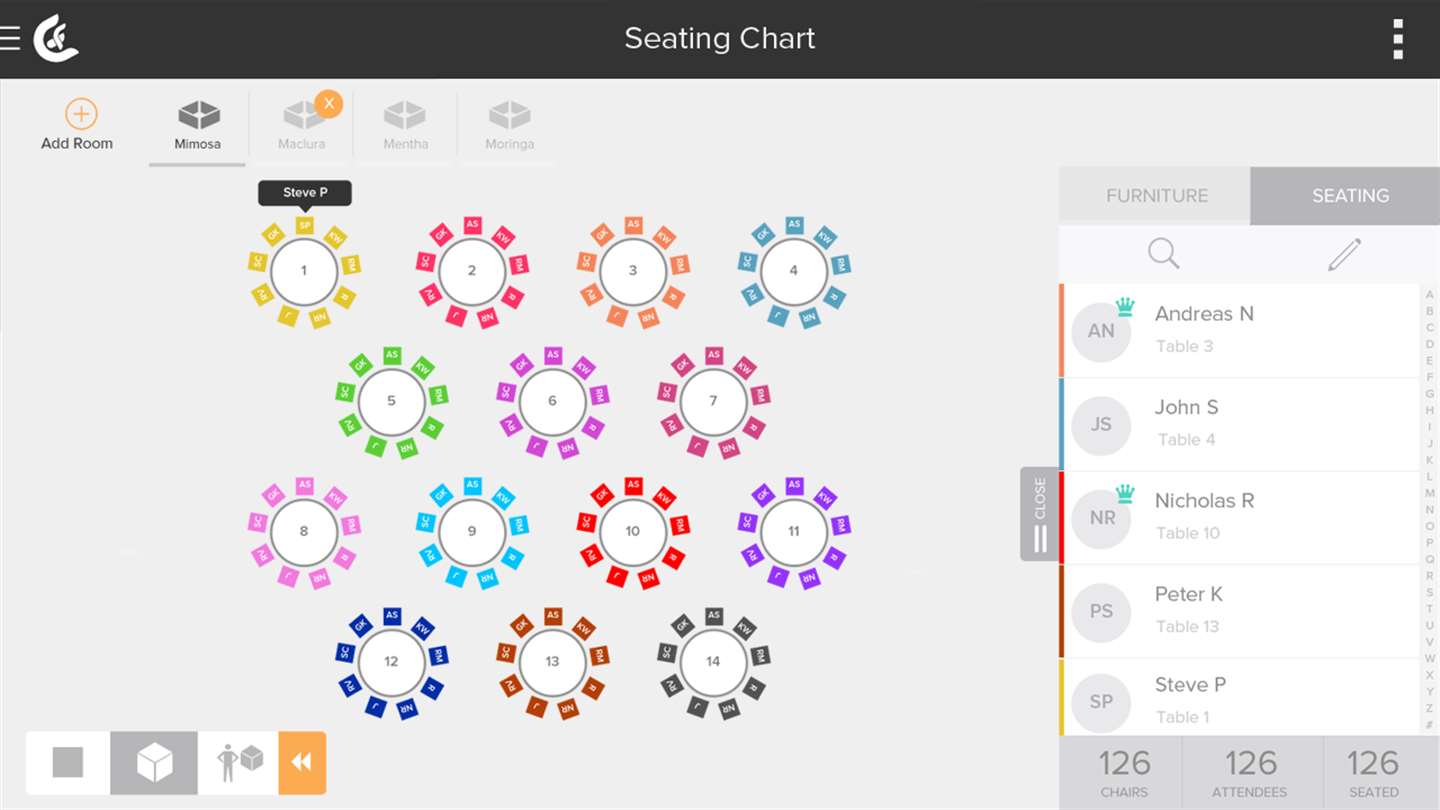Click the Add Room plus icon
This screenshot has width=1440, height=810.
(80, 114)
